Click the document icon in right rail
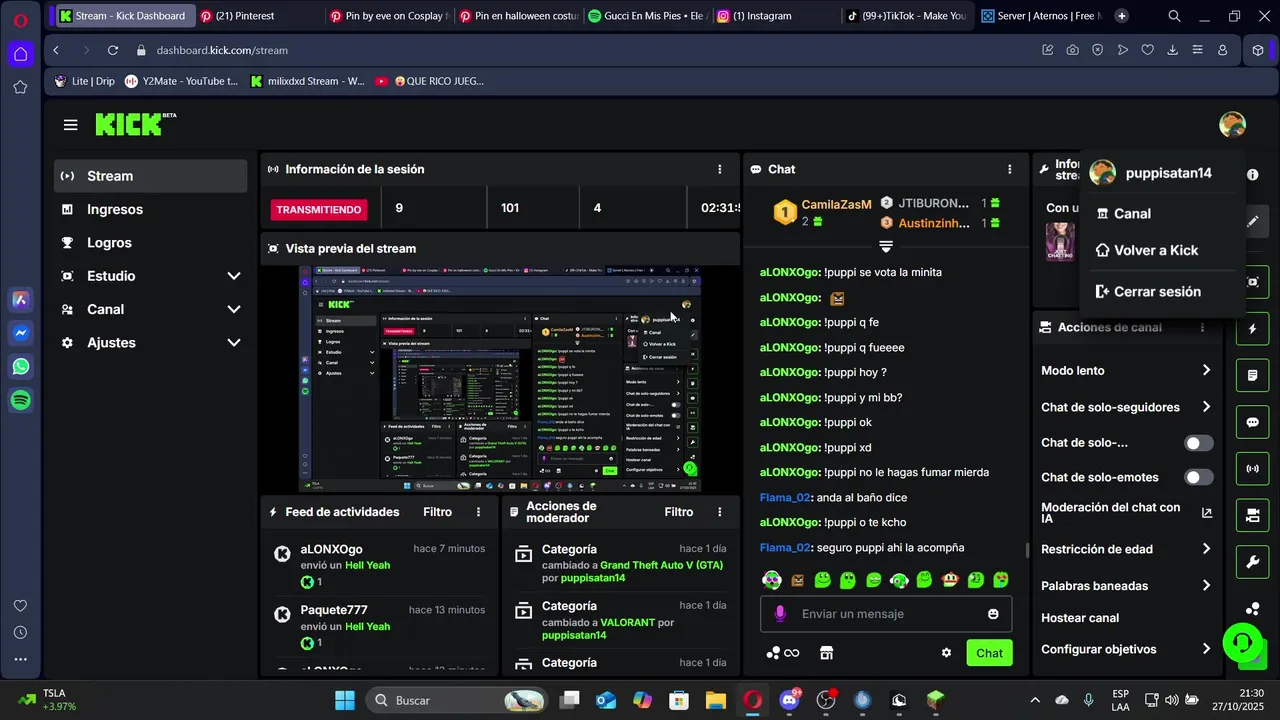 click(1253, 376)
